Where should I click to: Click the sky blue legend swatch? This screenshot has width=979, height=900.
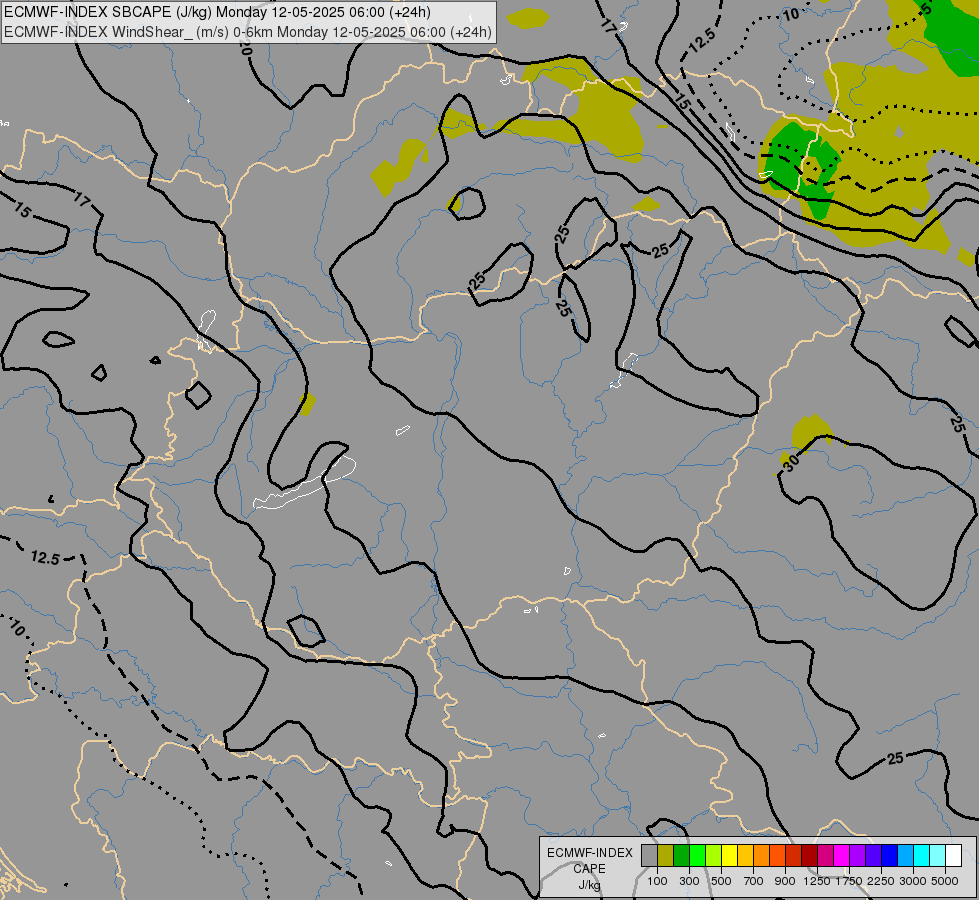point(905,856)
